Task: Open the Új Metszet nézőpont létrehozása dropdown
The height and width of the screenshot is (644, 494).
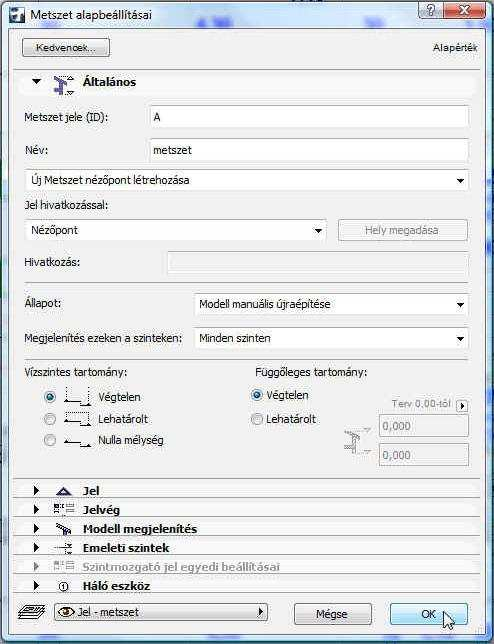Action: pyautogui.click(x=246, y=180)
